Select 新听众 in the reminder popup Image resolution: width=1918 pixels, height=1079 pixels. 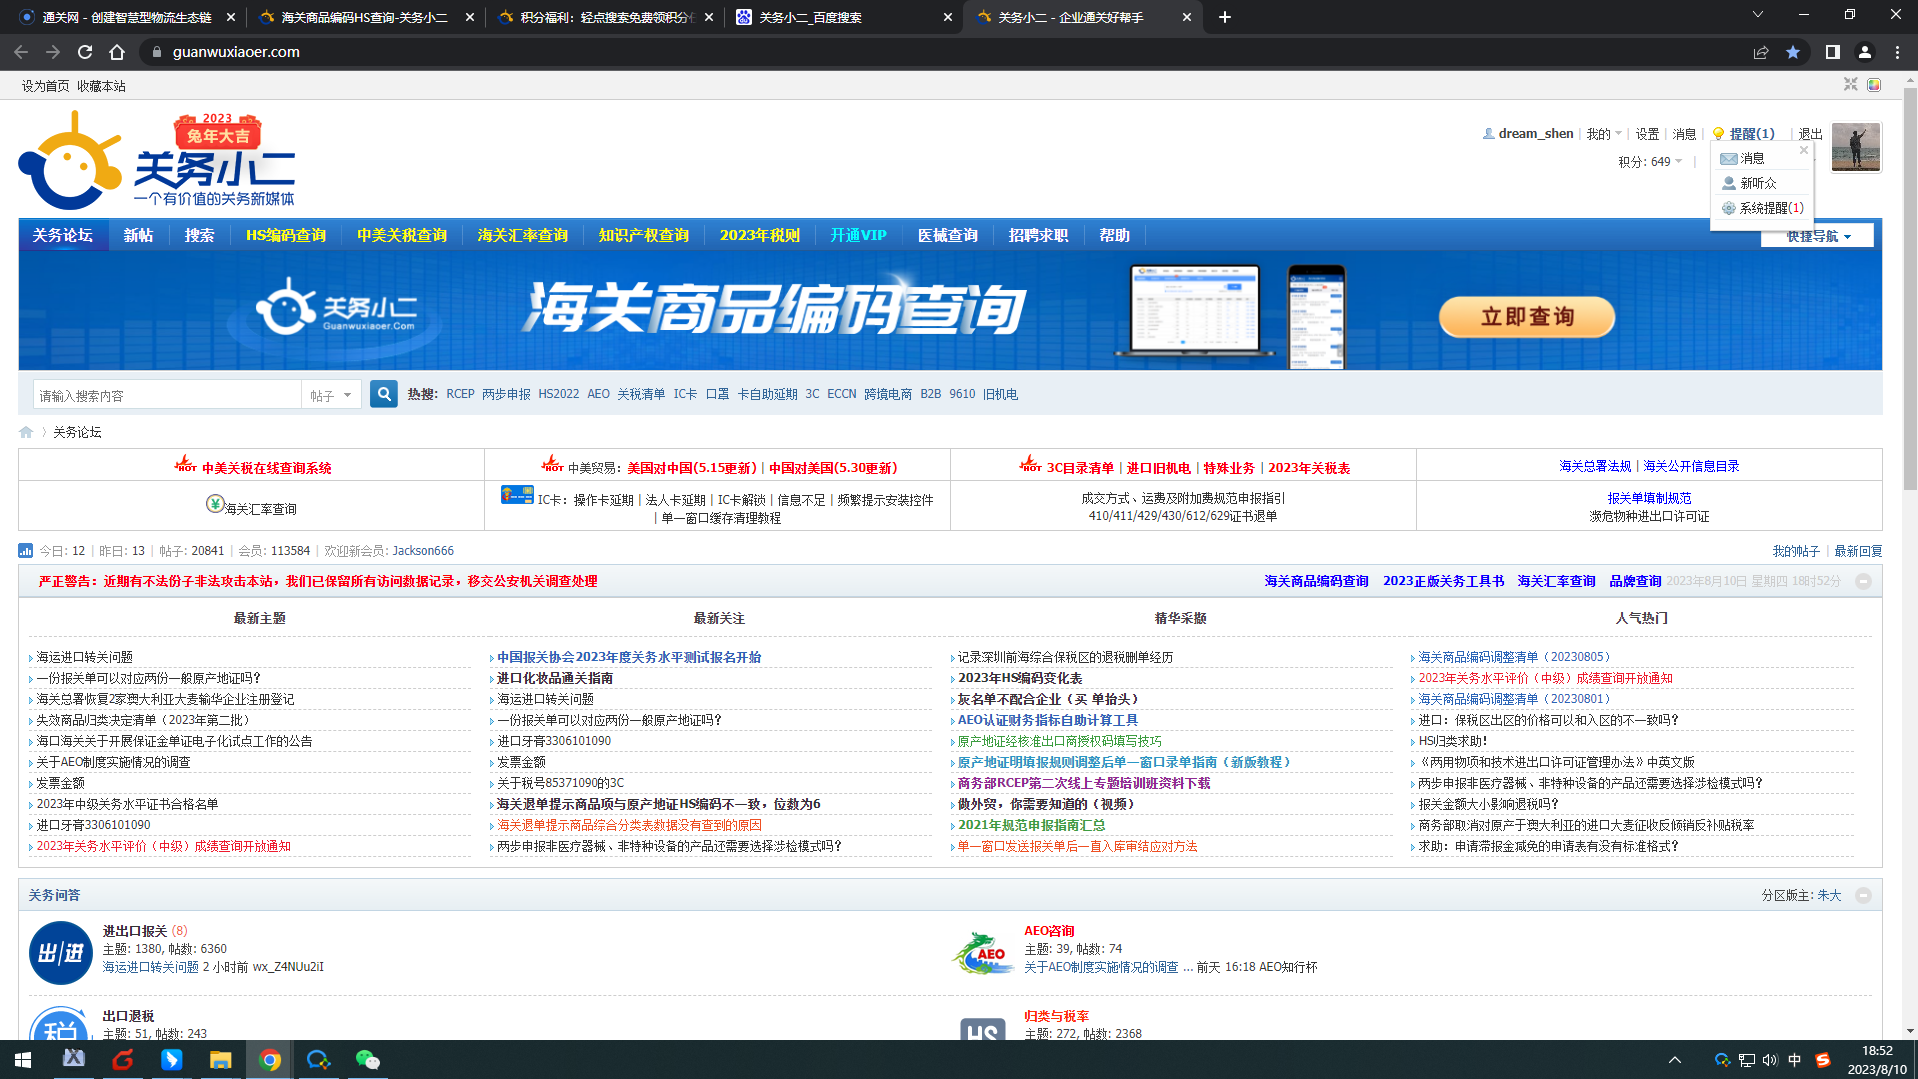[1748, 183]
